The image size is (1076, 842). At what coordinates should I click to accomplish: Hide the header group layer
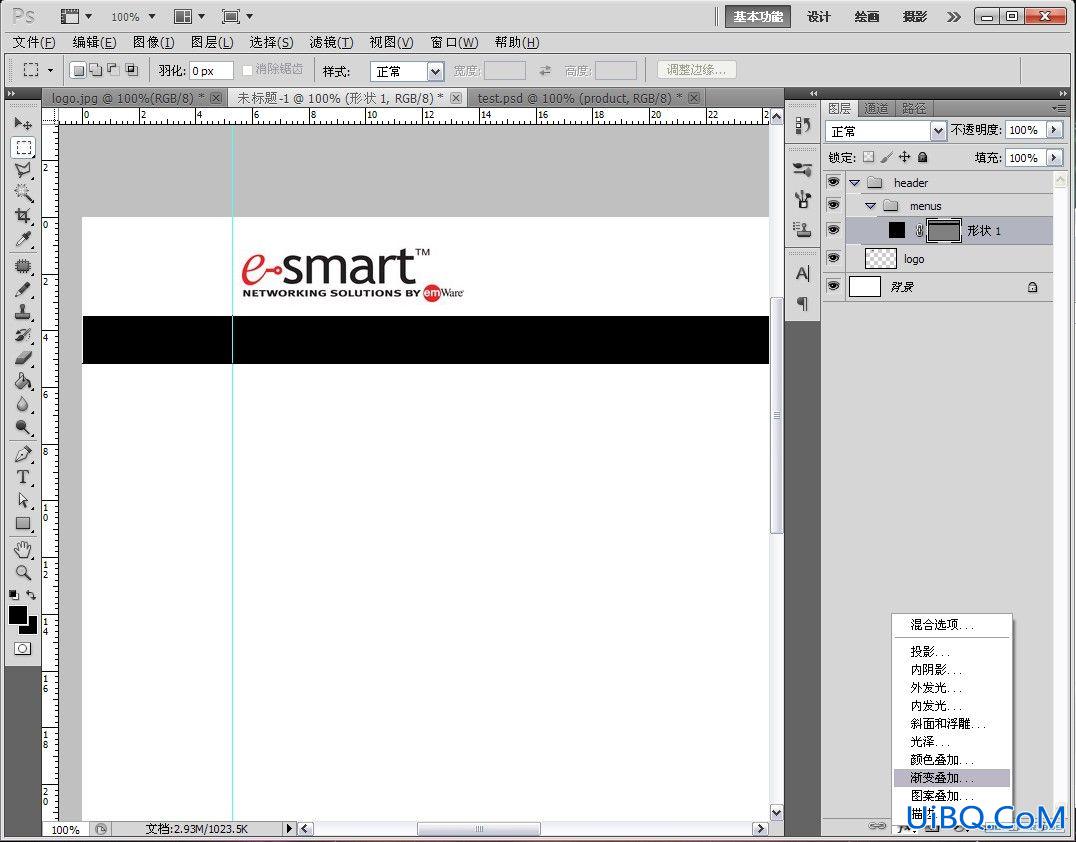[833, 182]
